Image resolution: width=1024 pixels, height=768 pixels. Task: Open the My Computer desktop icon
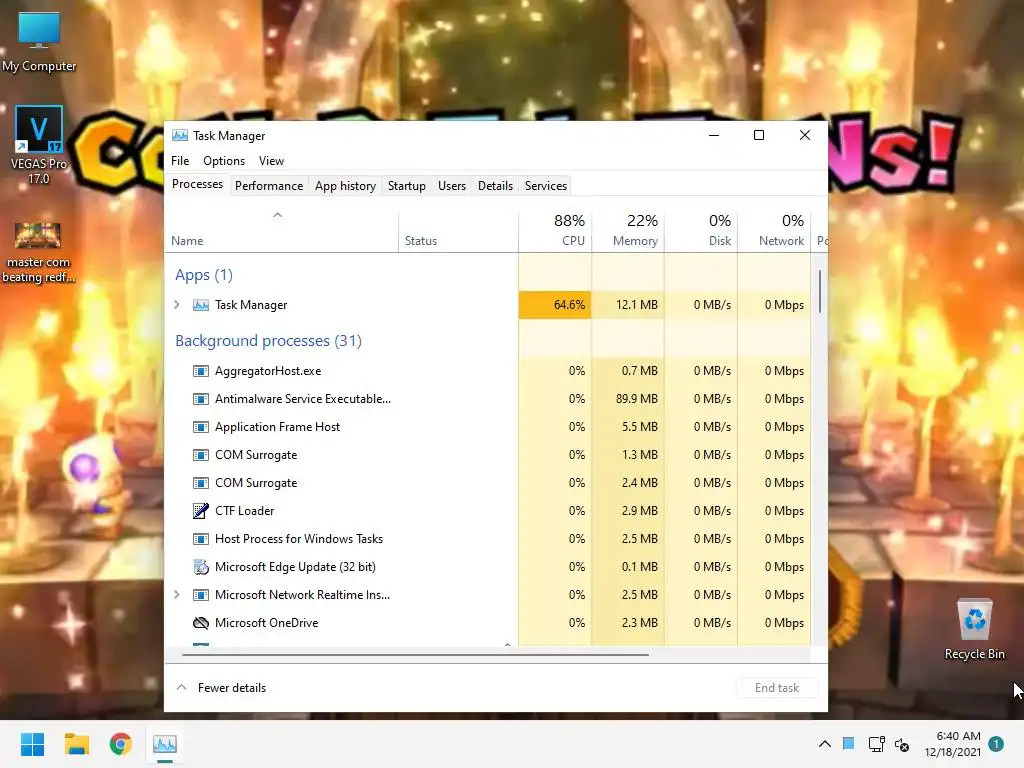click(39, 42)
